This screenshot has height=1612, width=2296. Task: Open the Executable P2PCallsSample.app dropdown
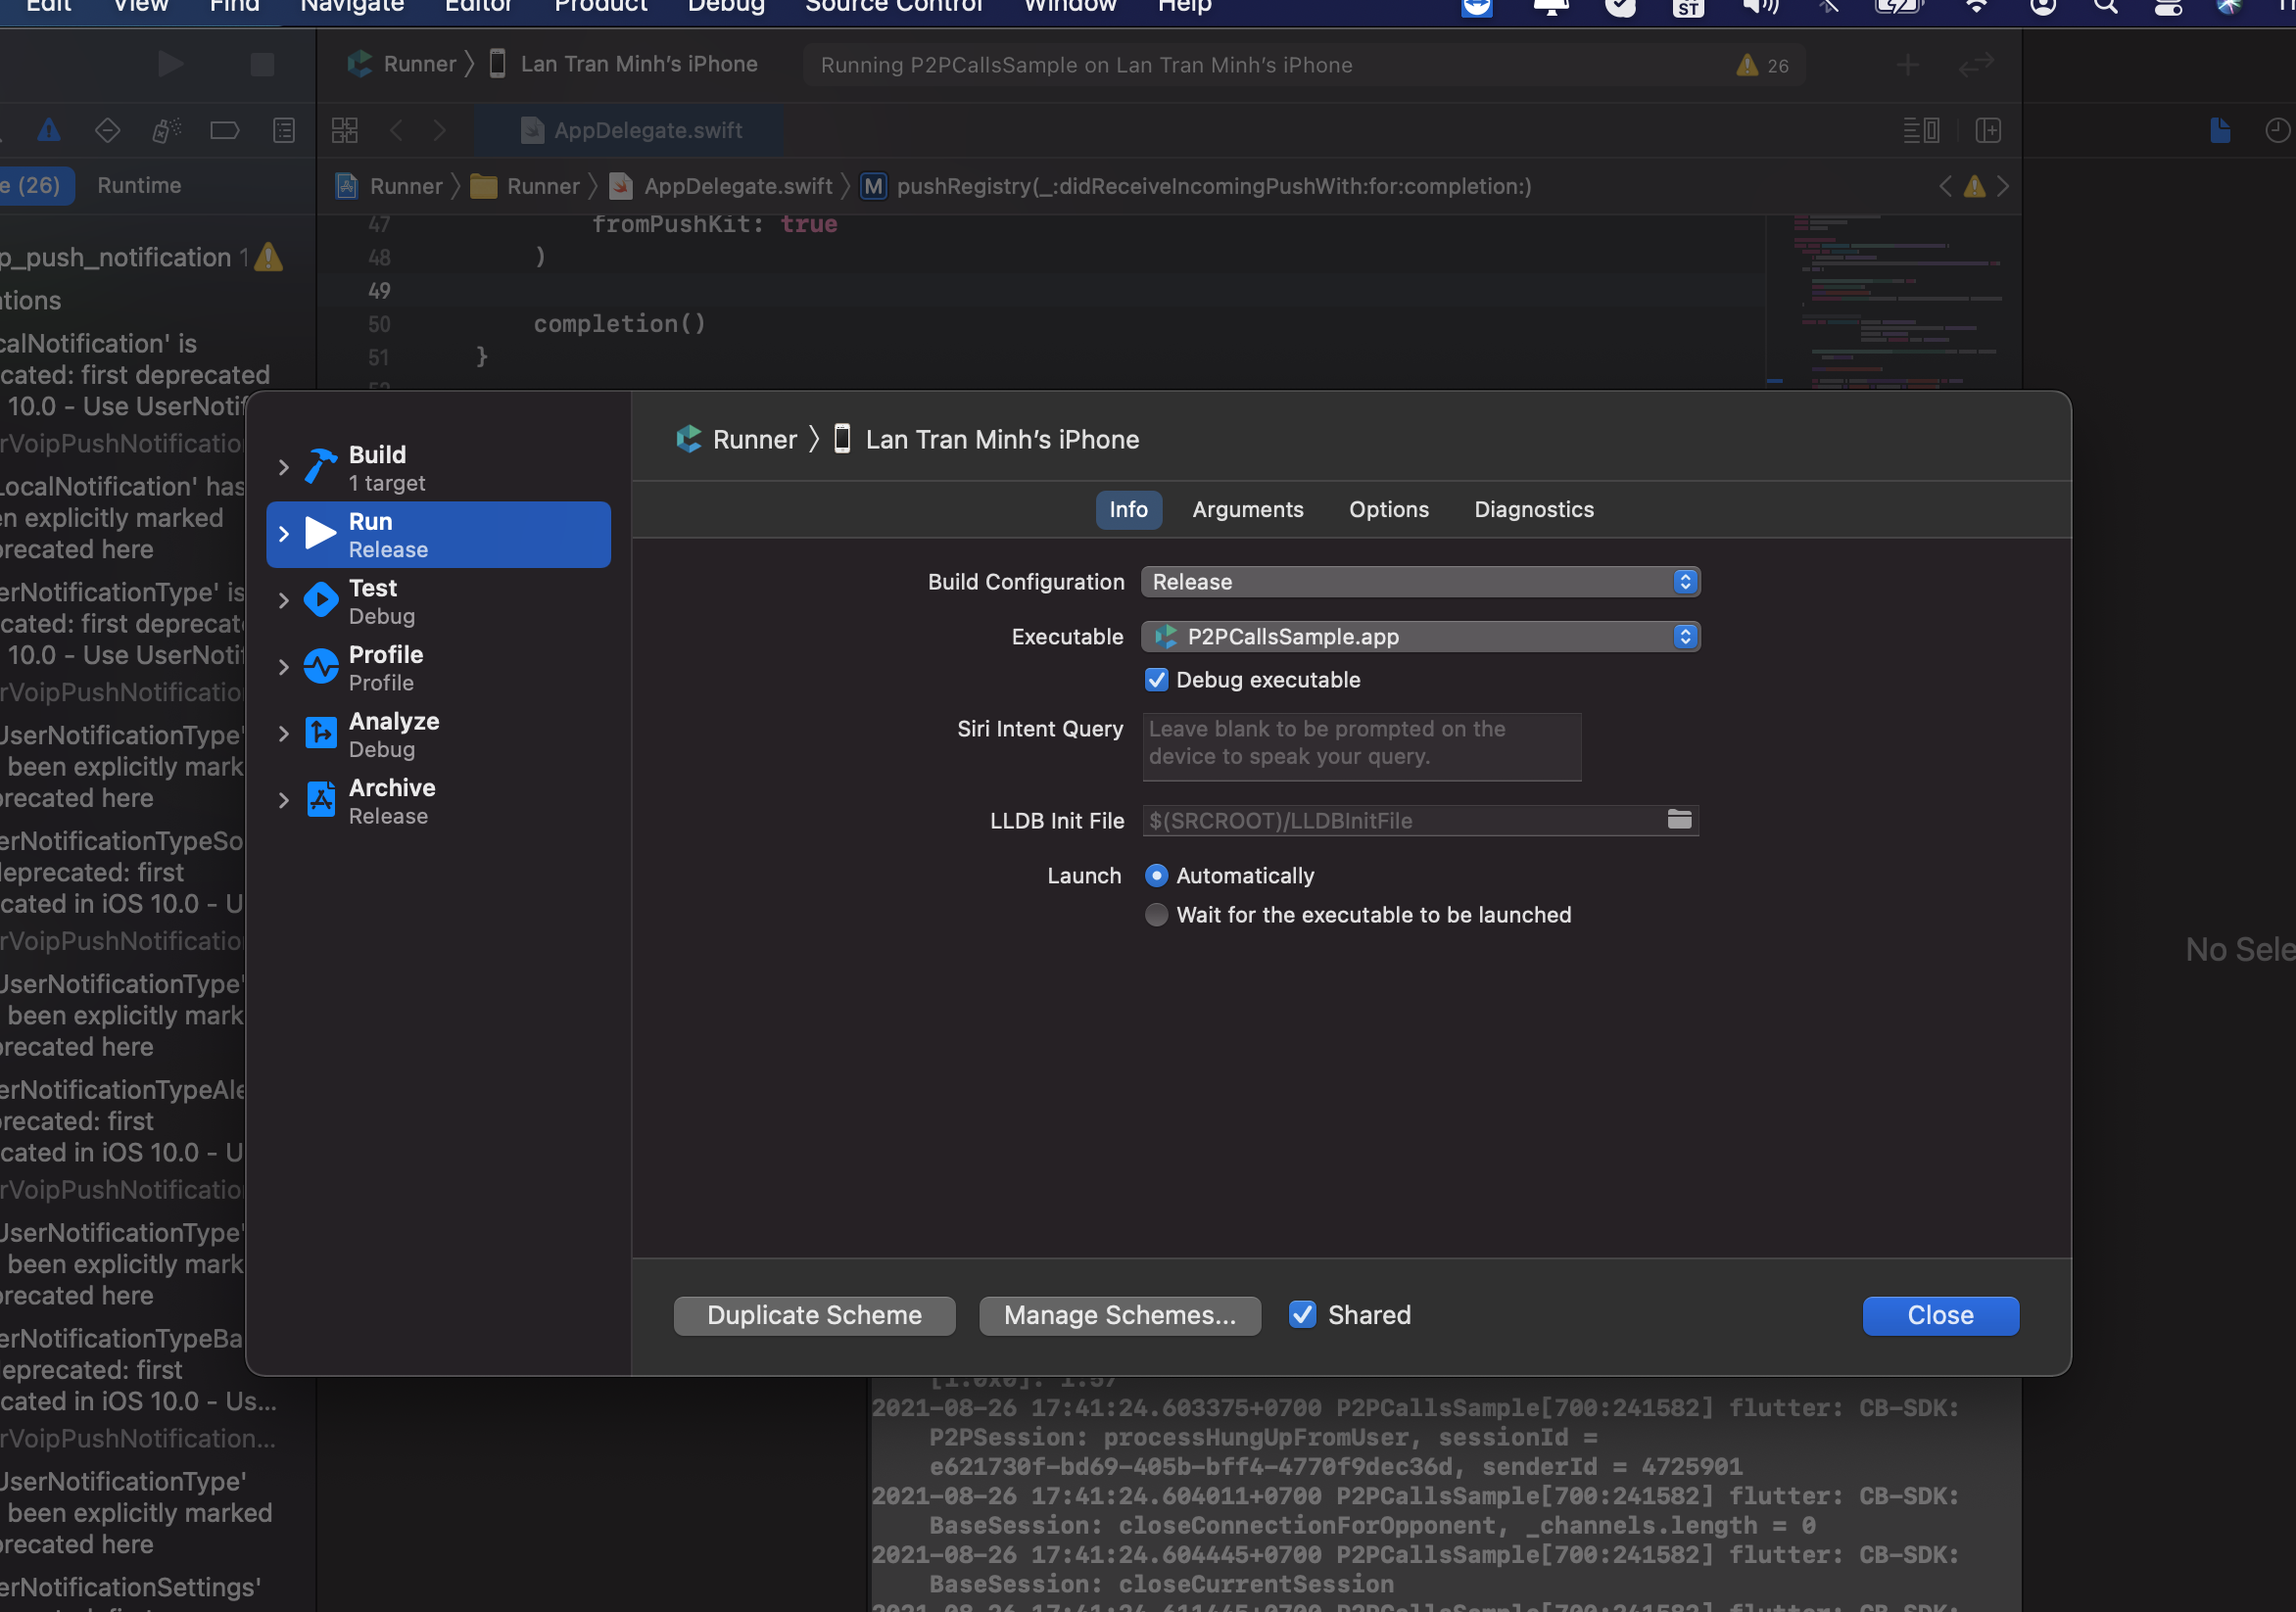point(1420,637)
